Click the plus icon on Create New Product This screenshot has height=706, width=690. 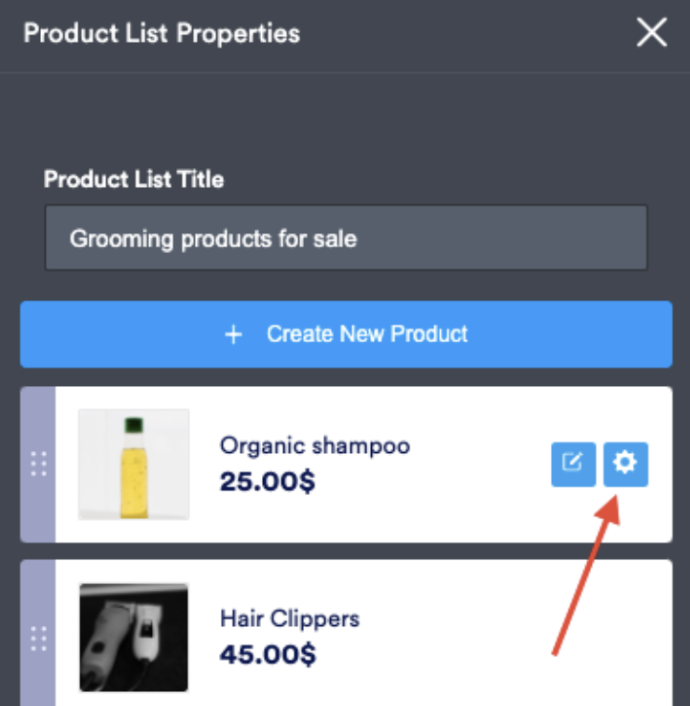[234, 334]
